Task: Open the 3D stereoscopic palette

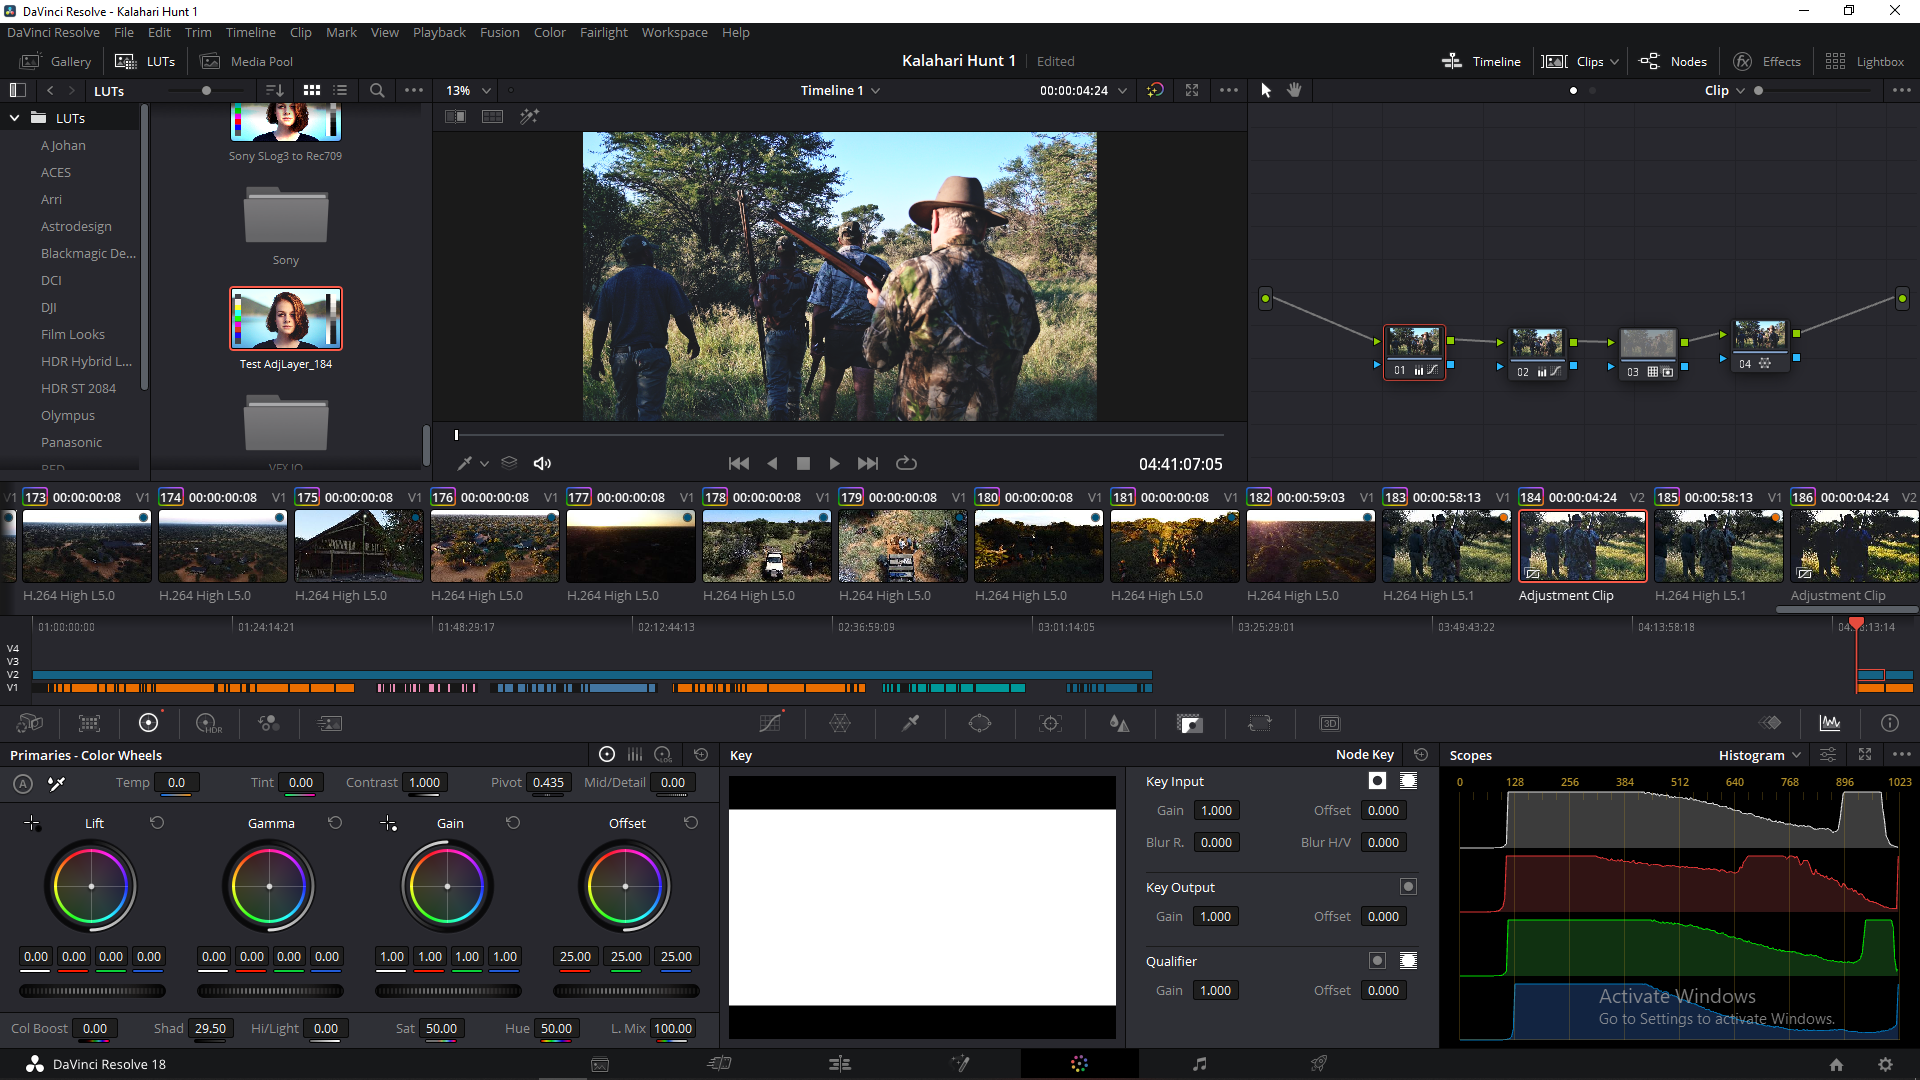Action: [x=1330, y=723]
